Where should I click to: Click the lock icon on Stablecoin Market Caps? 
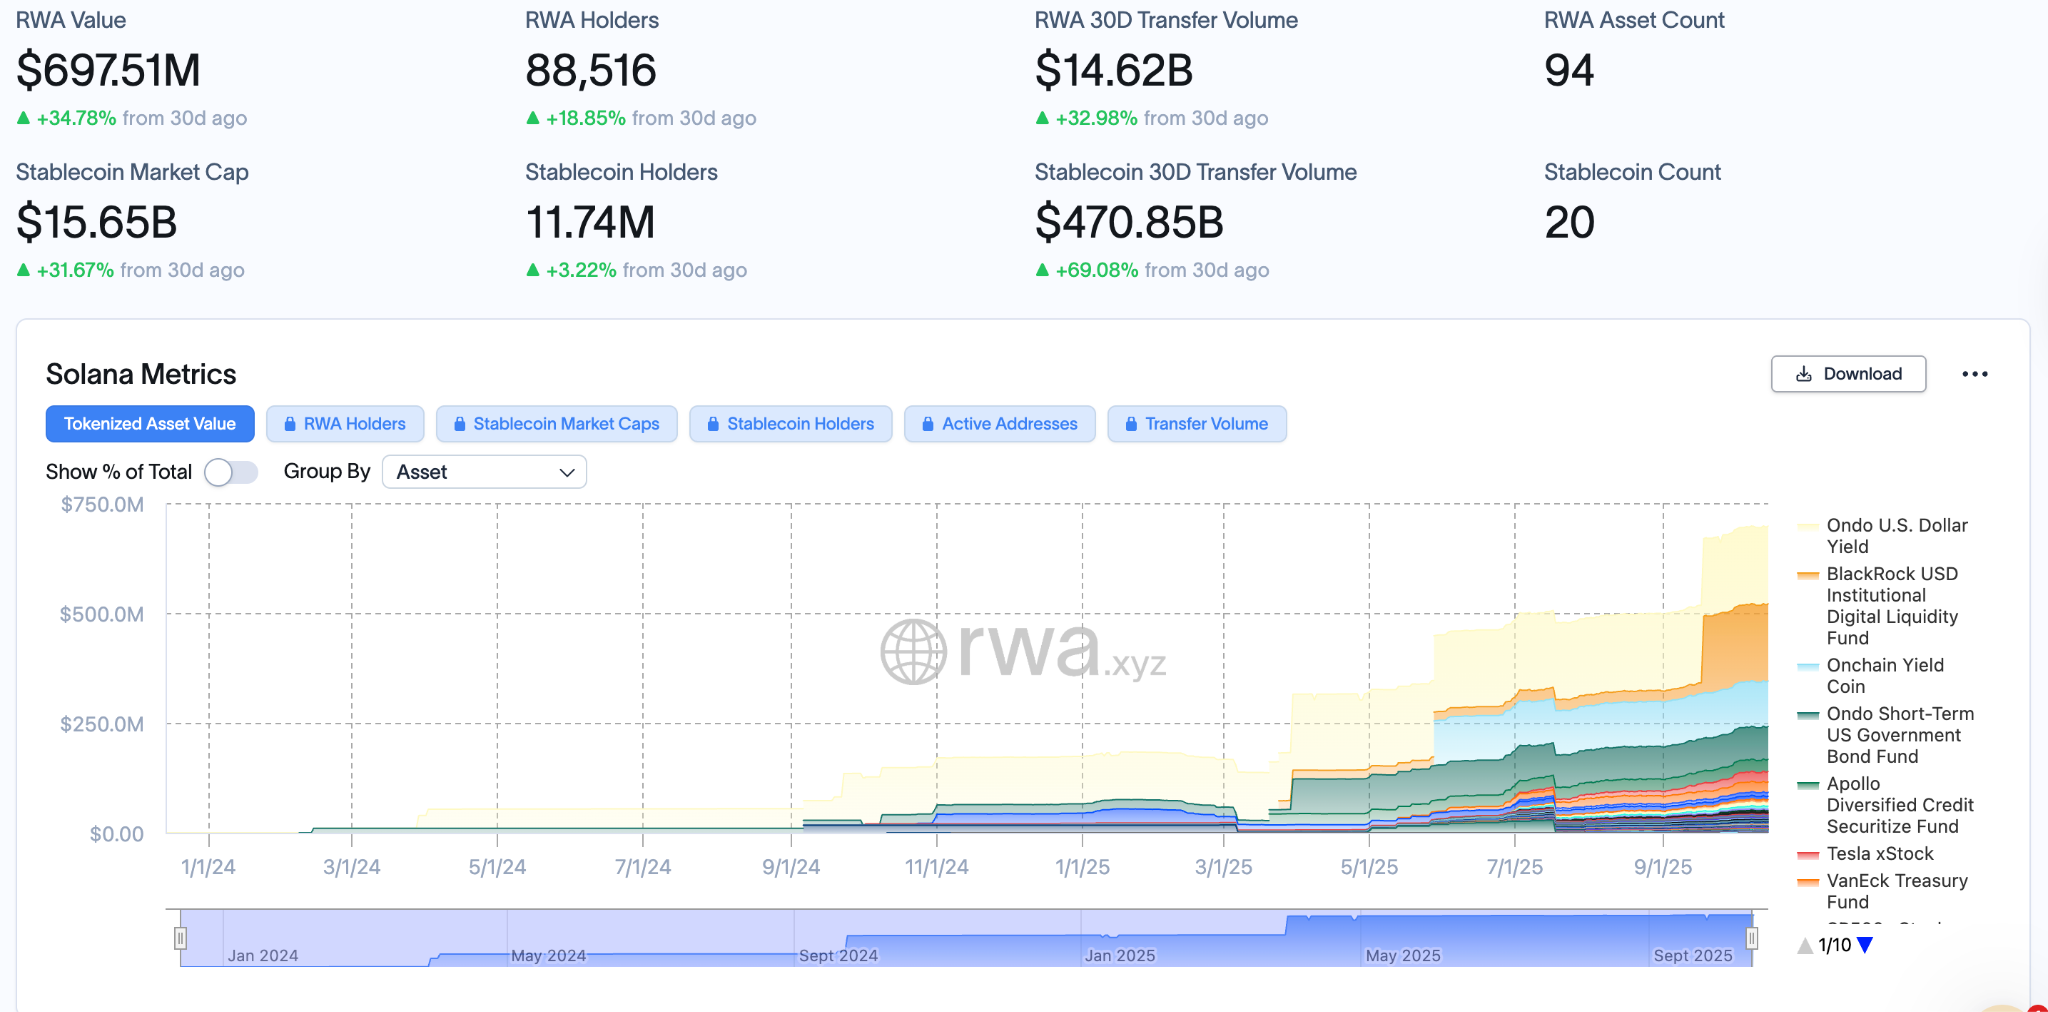[460, 424]
